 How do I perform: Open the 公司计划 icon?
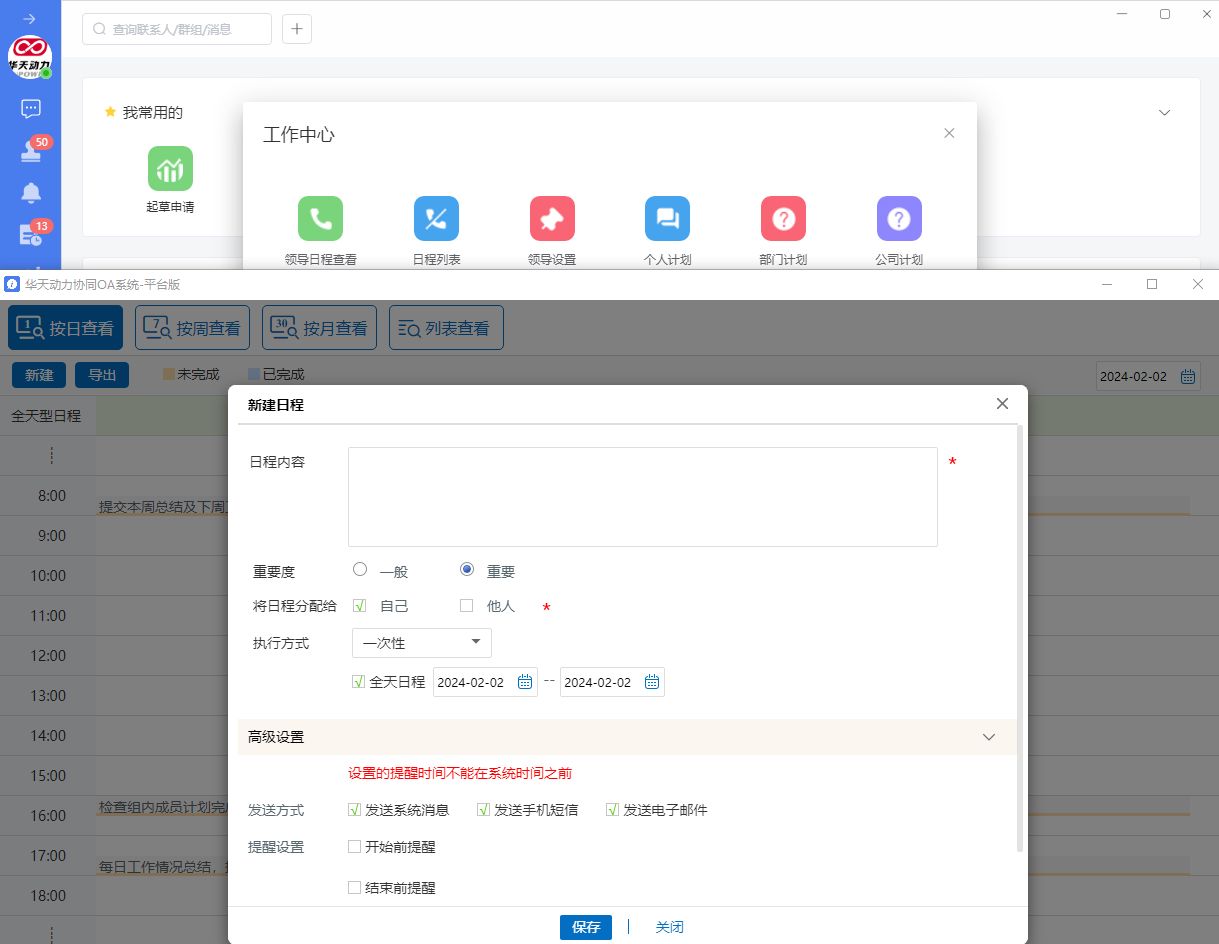[x=899, y=219]
